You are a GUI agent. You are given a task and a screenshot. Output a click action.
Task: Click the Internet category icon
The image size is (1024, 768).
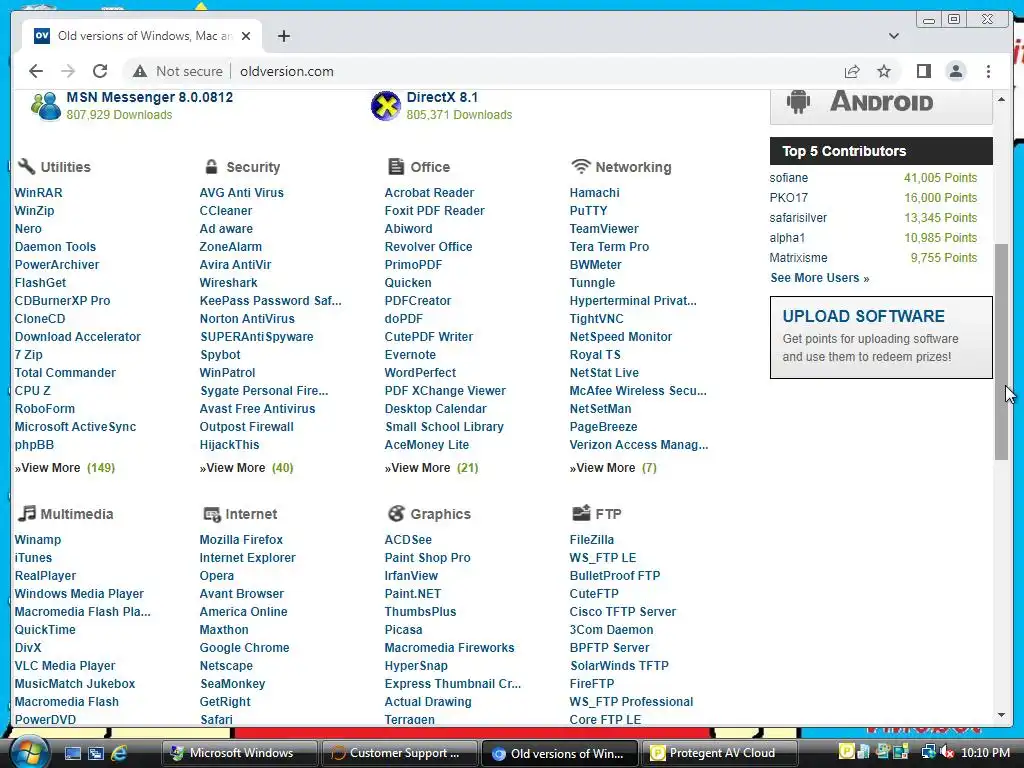click(x=212, y=514)
